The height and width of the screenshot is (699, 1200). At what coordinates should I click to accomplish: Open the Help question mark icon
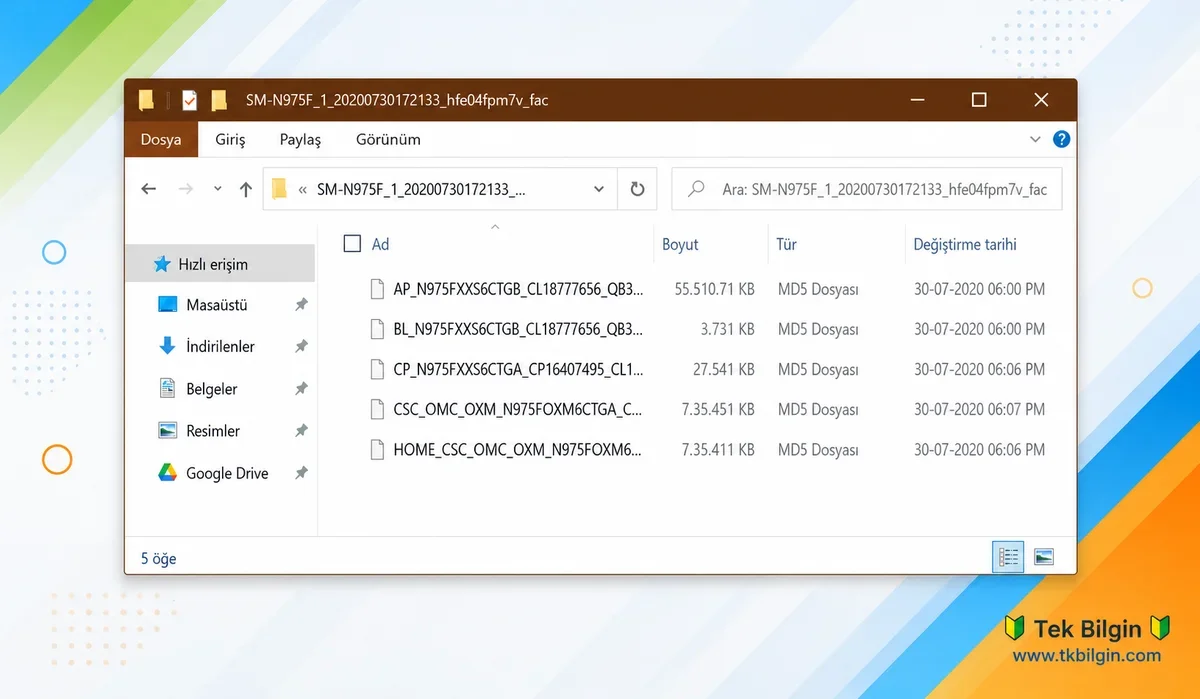pyautogui.click(x=1062, y=139)
